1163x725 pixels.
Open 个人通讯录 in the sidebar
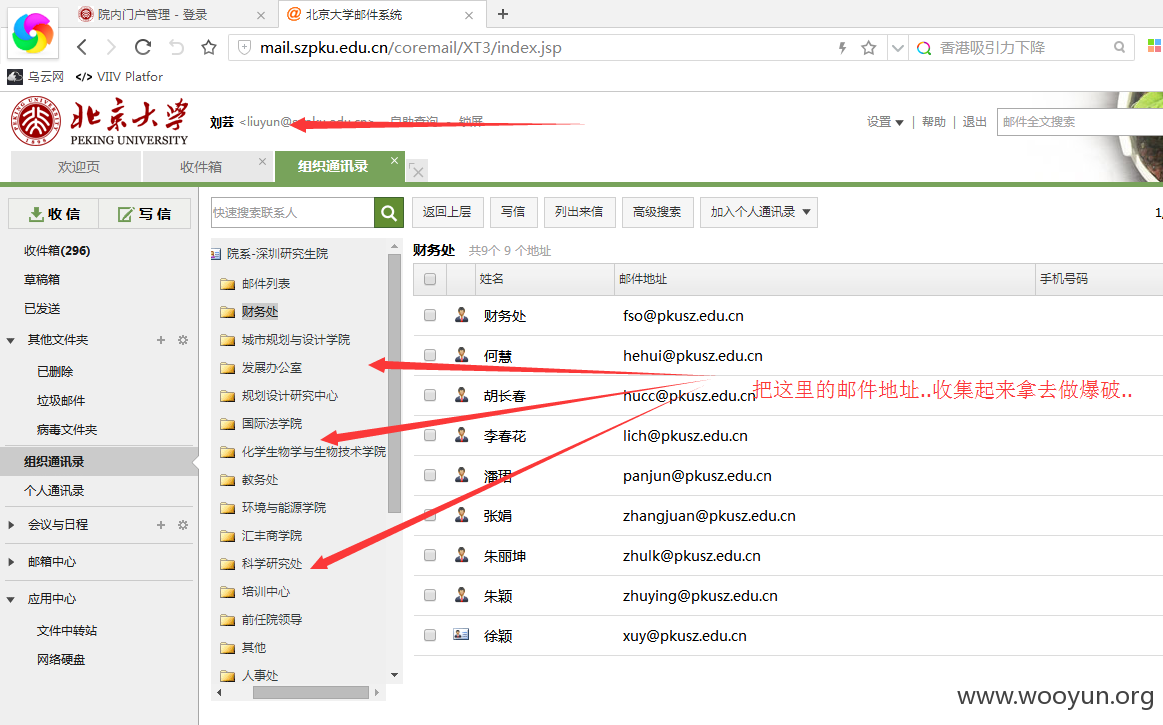[x=54, y=491]
